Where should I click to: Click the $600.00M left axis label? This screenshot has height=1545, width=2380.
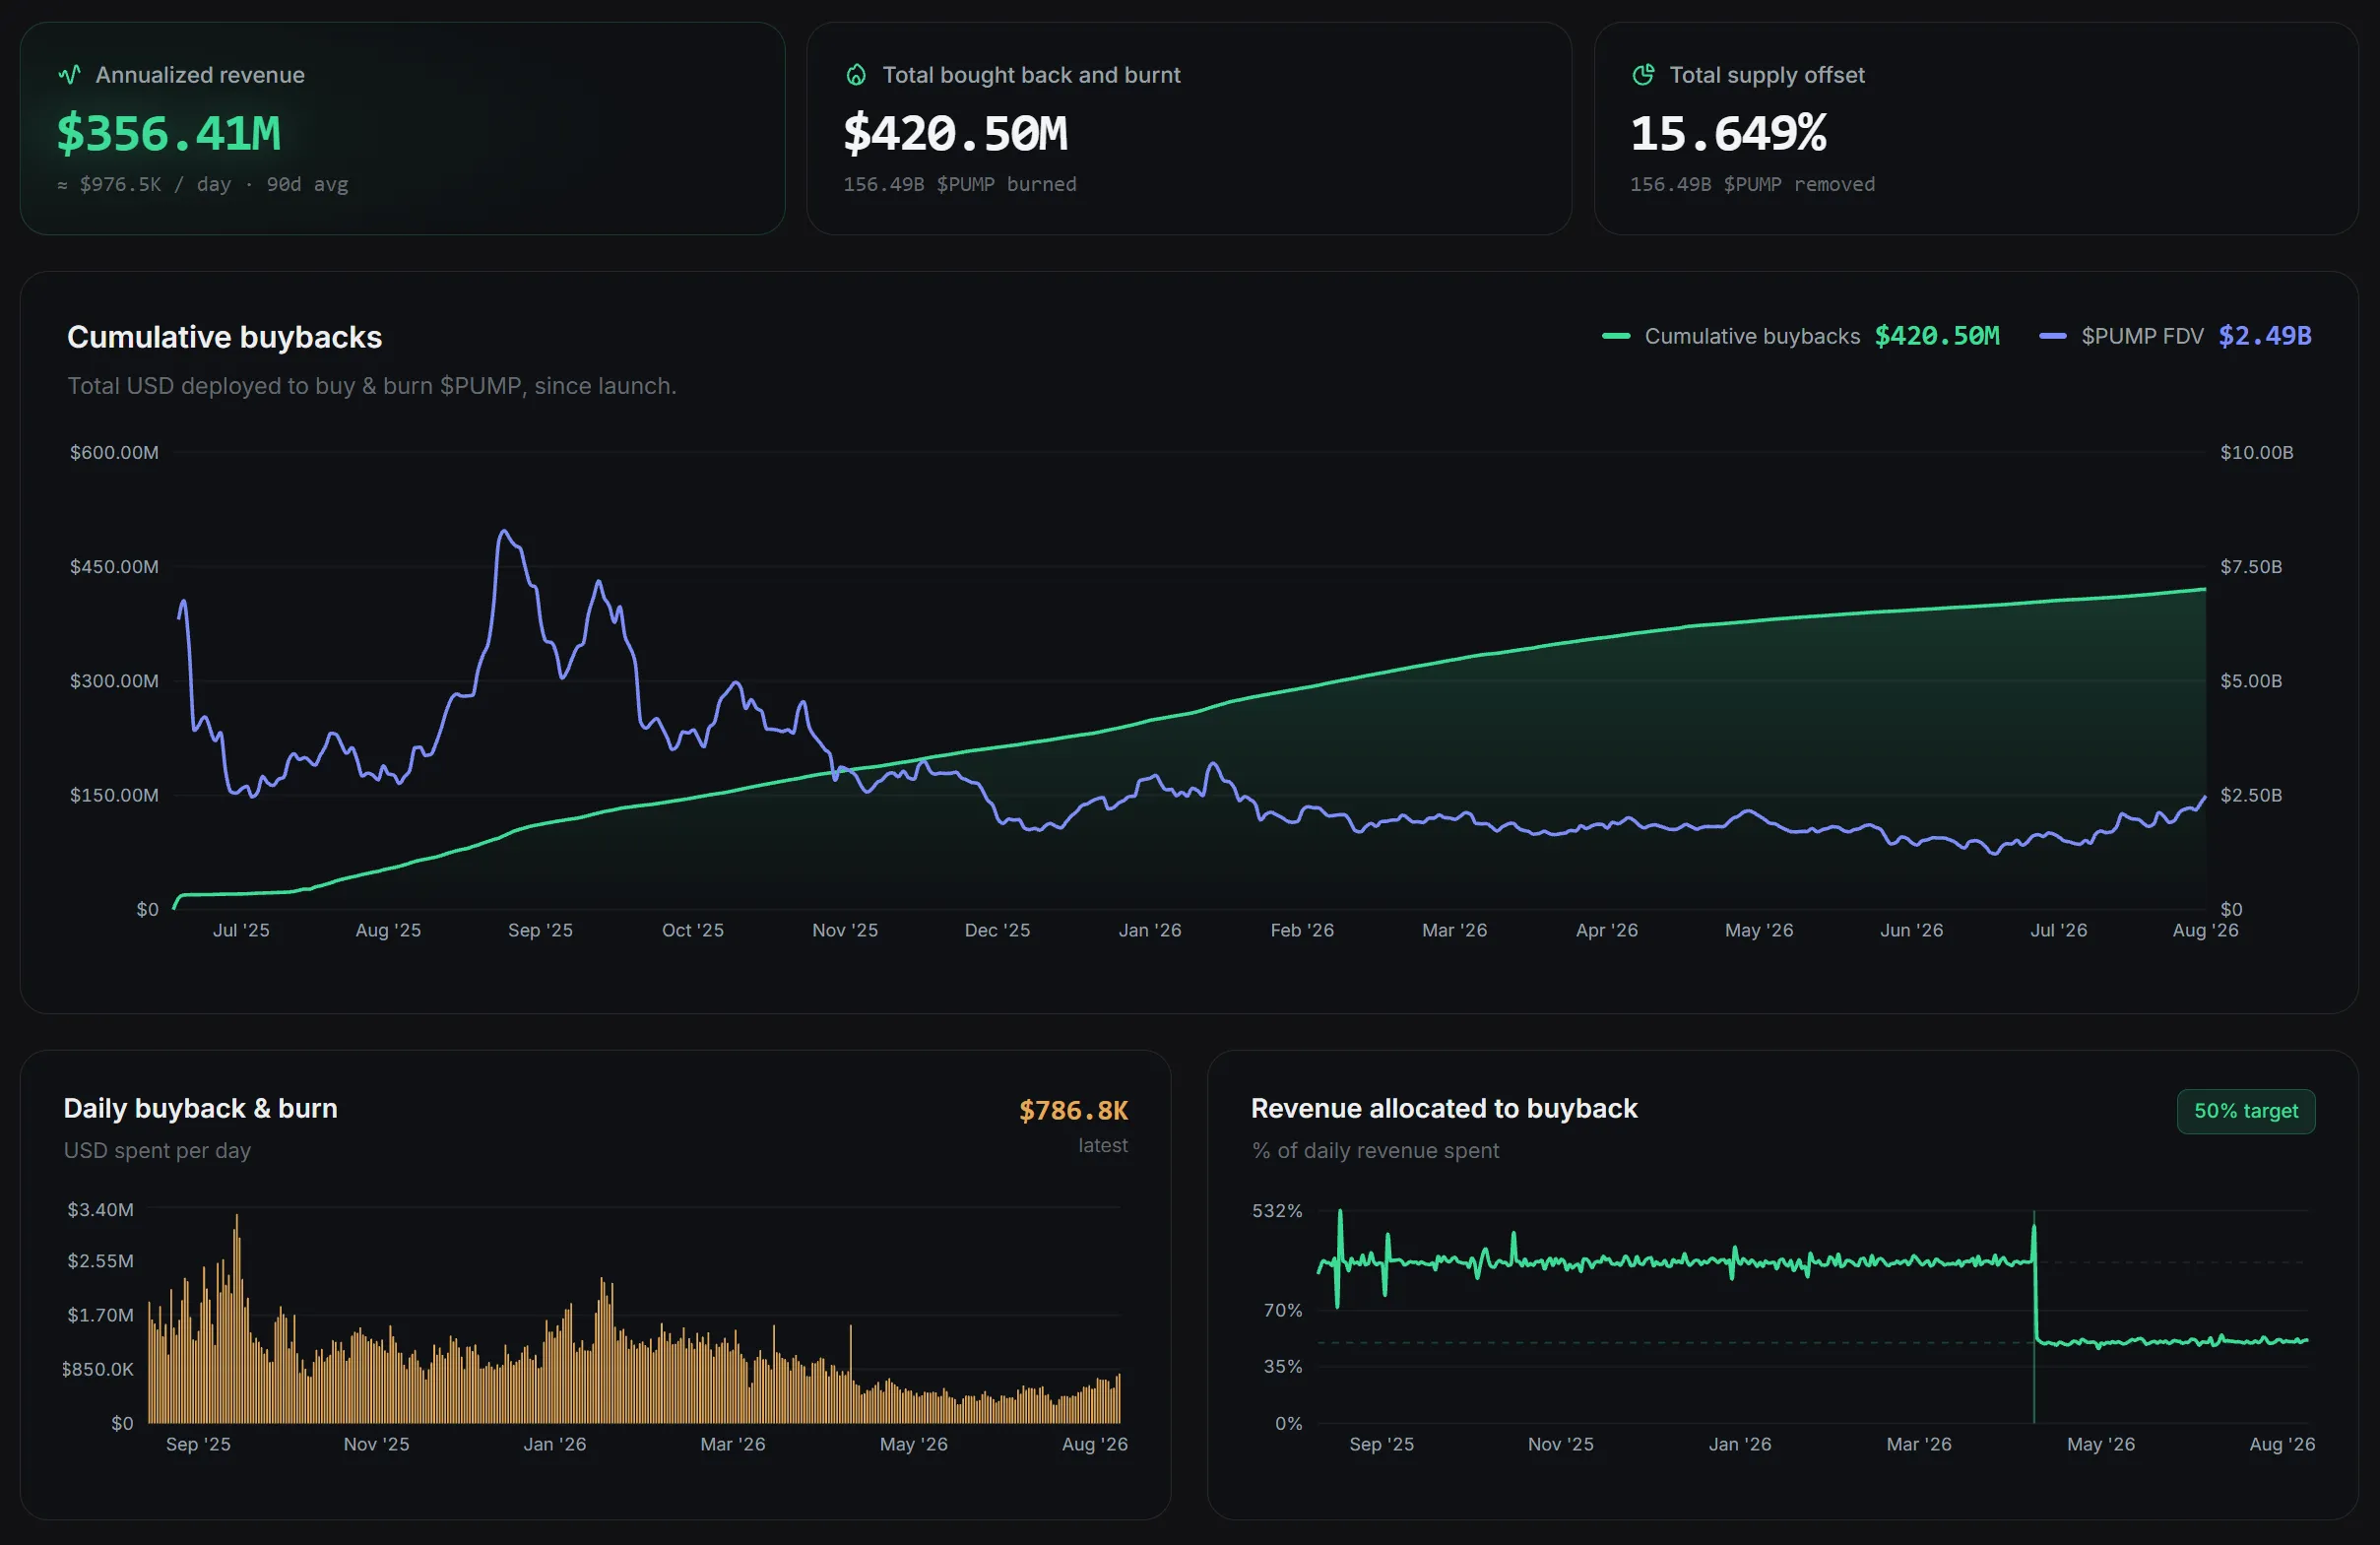point(114,453)
